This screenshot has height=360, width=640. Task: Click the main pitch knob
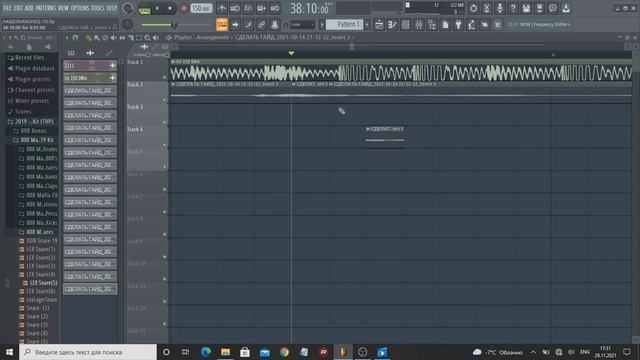[x=128, y=24]
